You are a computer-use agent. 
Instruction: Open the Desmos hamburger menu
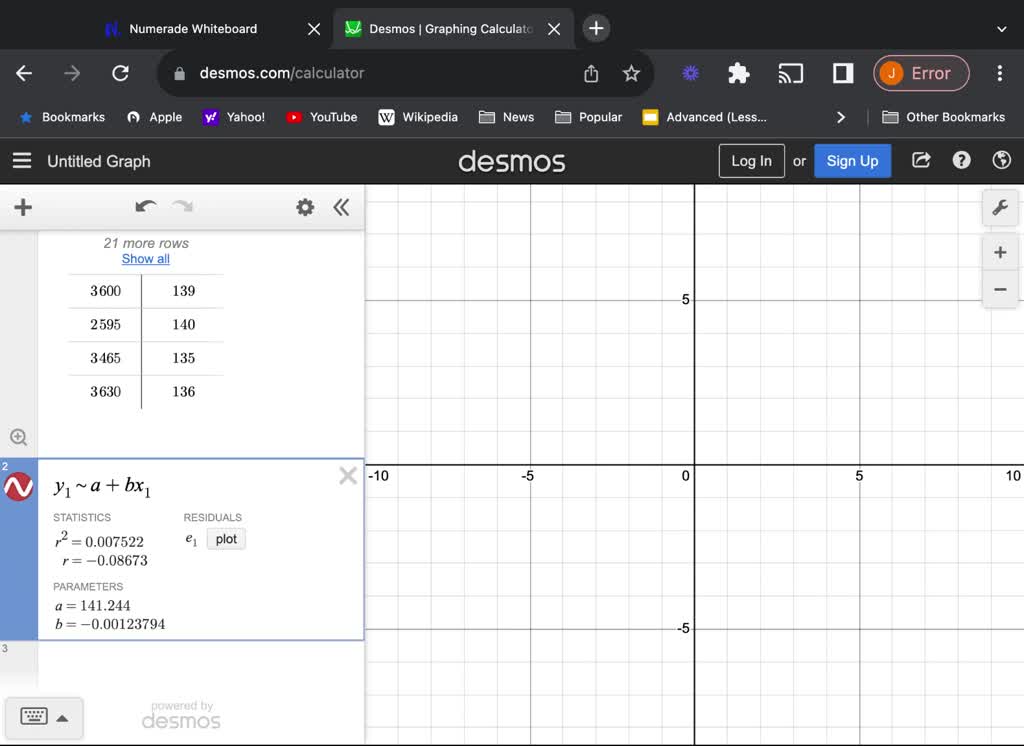pos(22,161)
